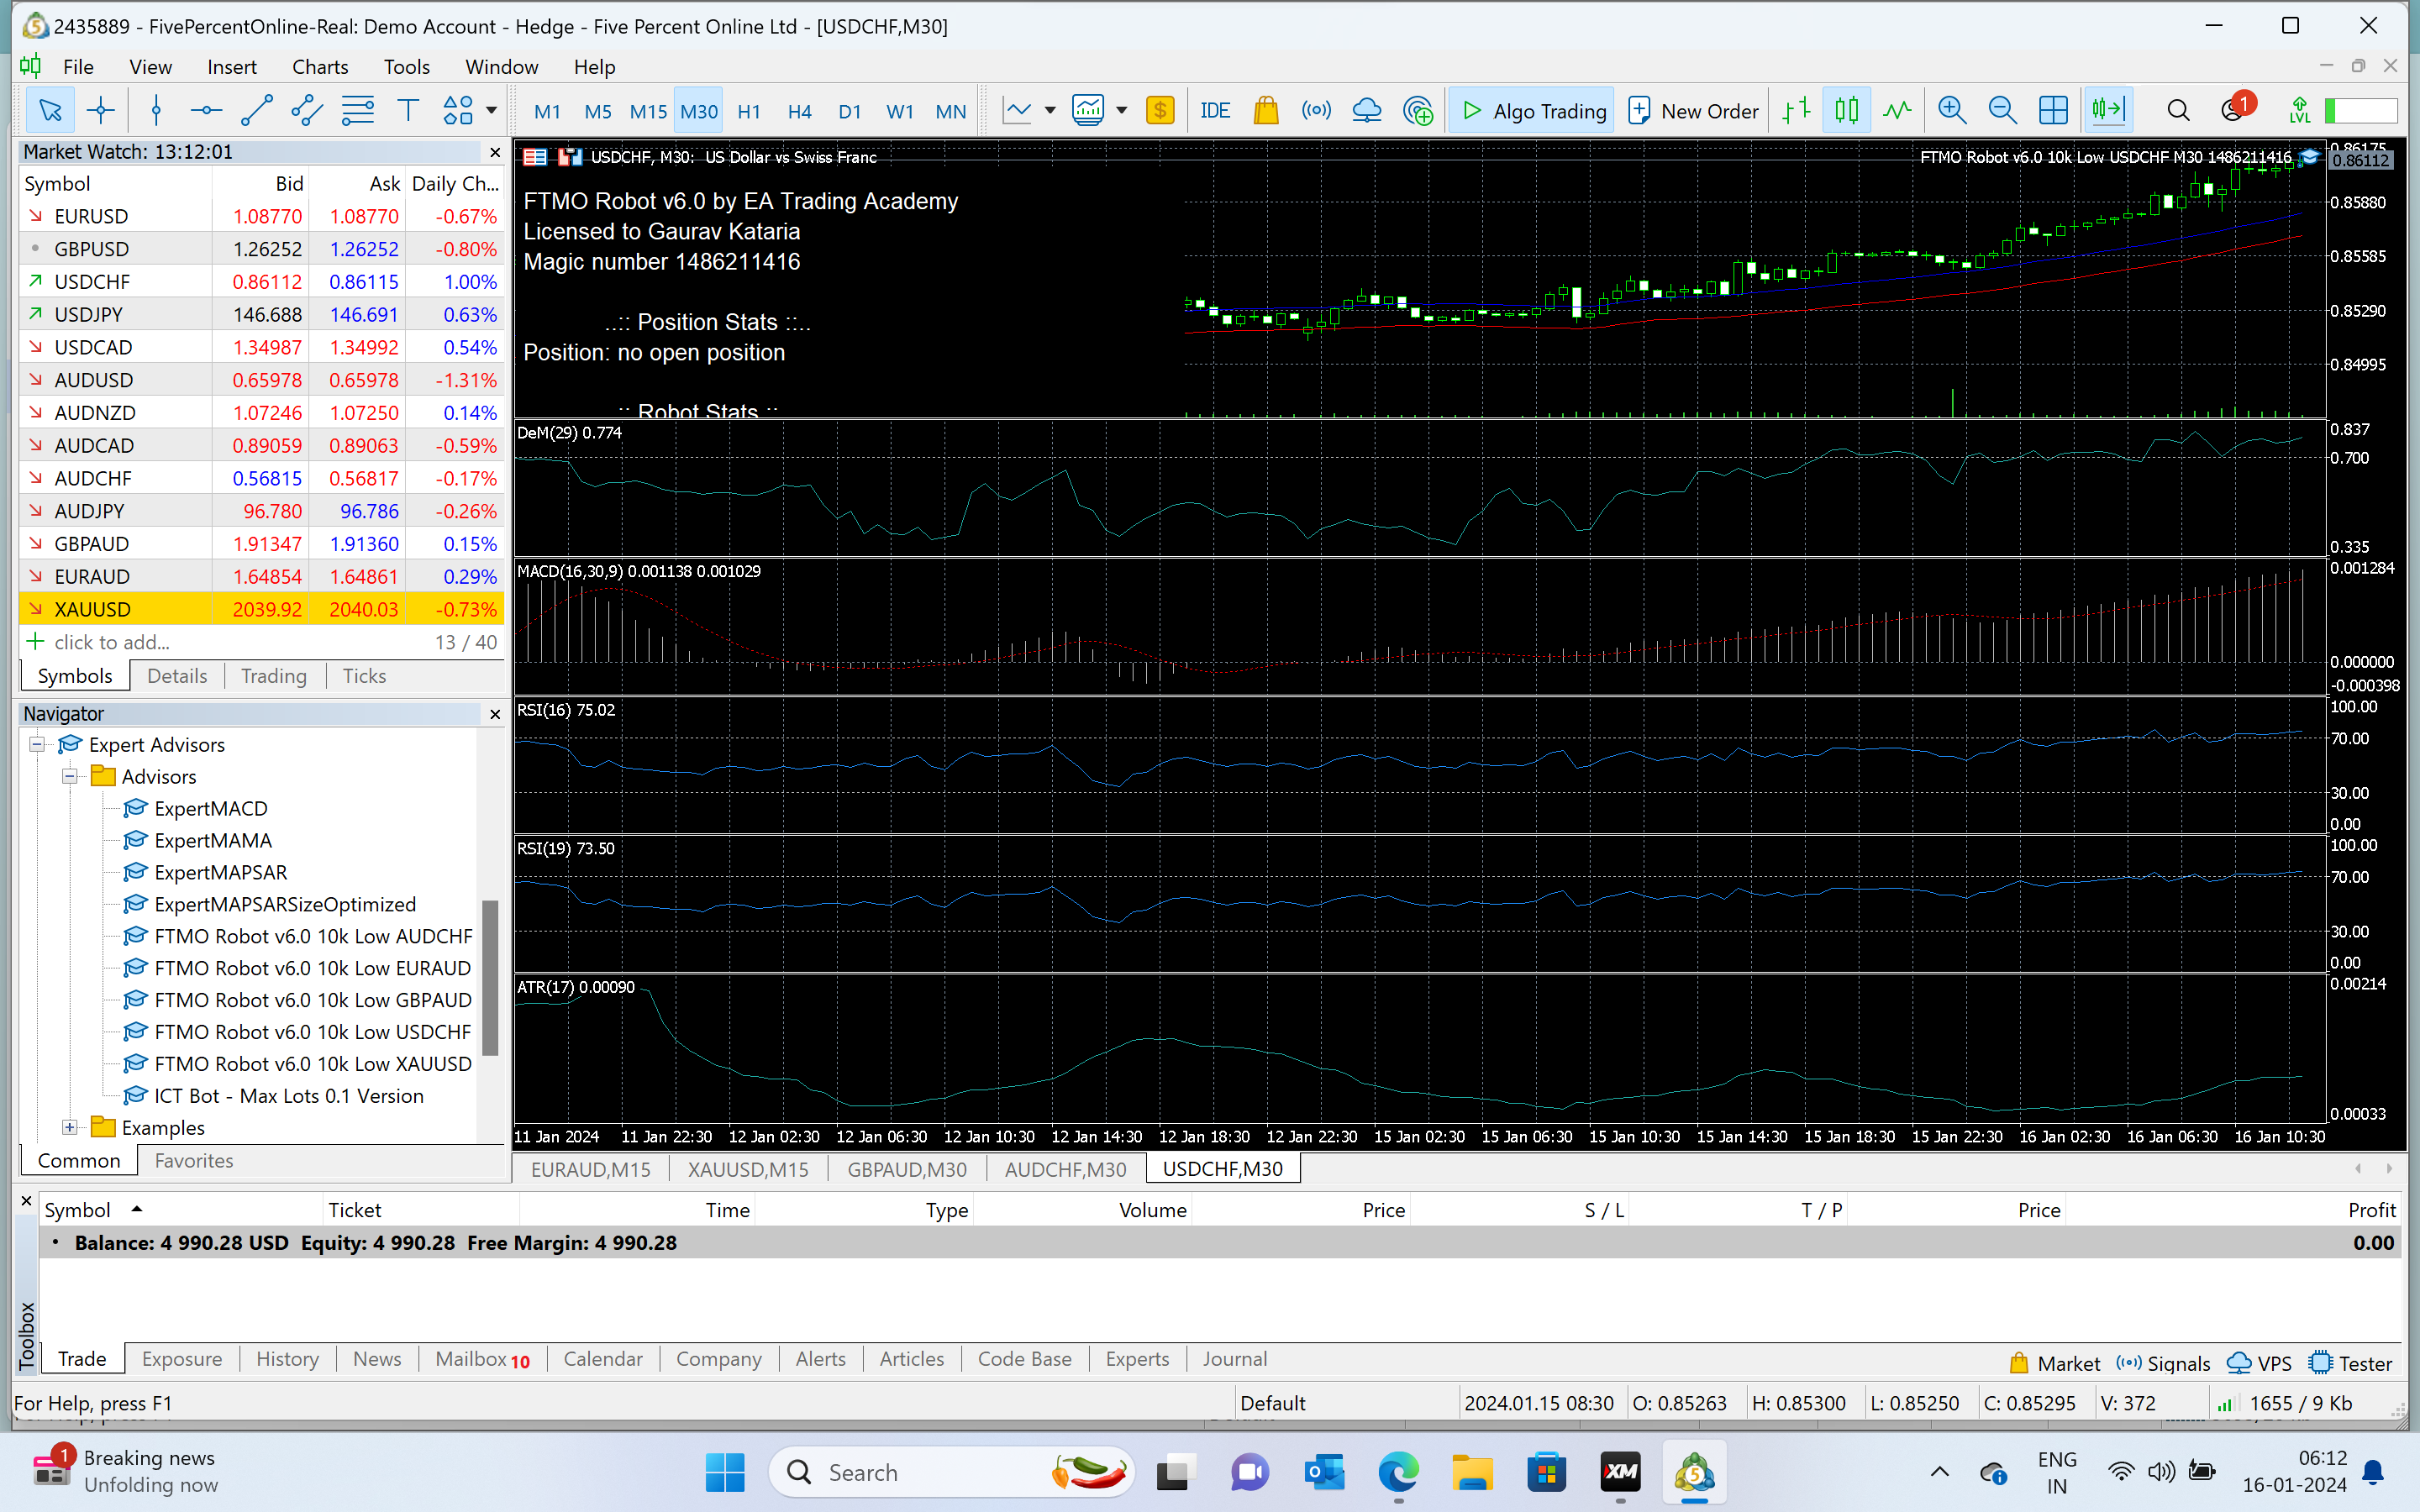The width and height of the screenshot is (2420, 1512).
Task: Select the Fibonacci retracement tool
Action: pos(357,110)
